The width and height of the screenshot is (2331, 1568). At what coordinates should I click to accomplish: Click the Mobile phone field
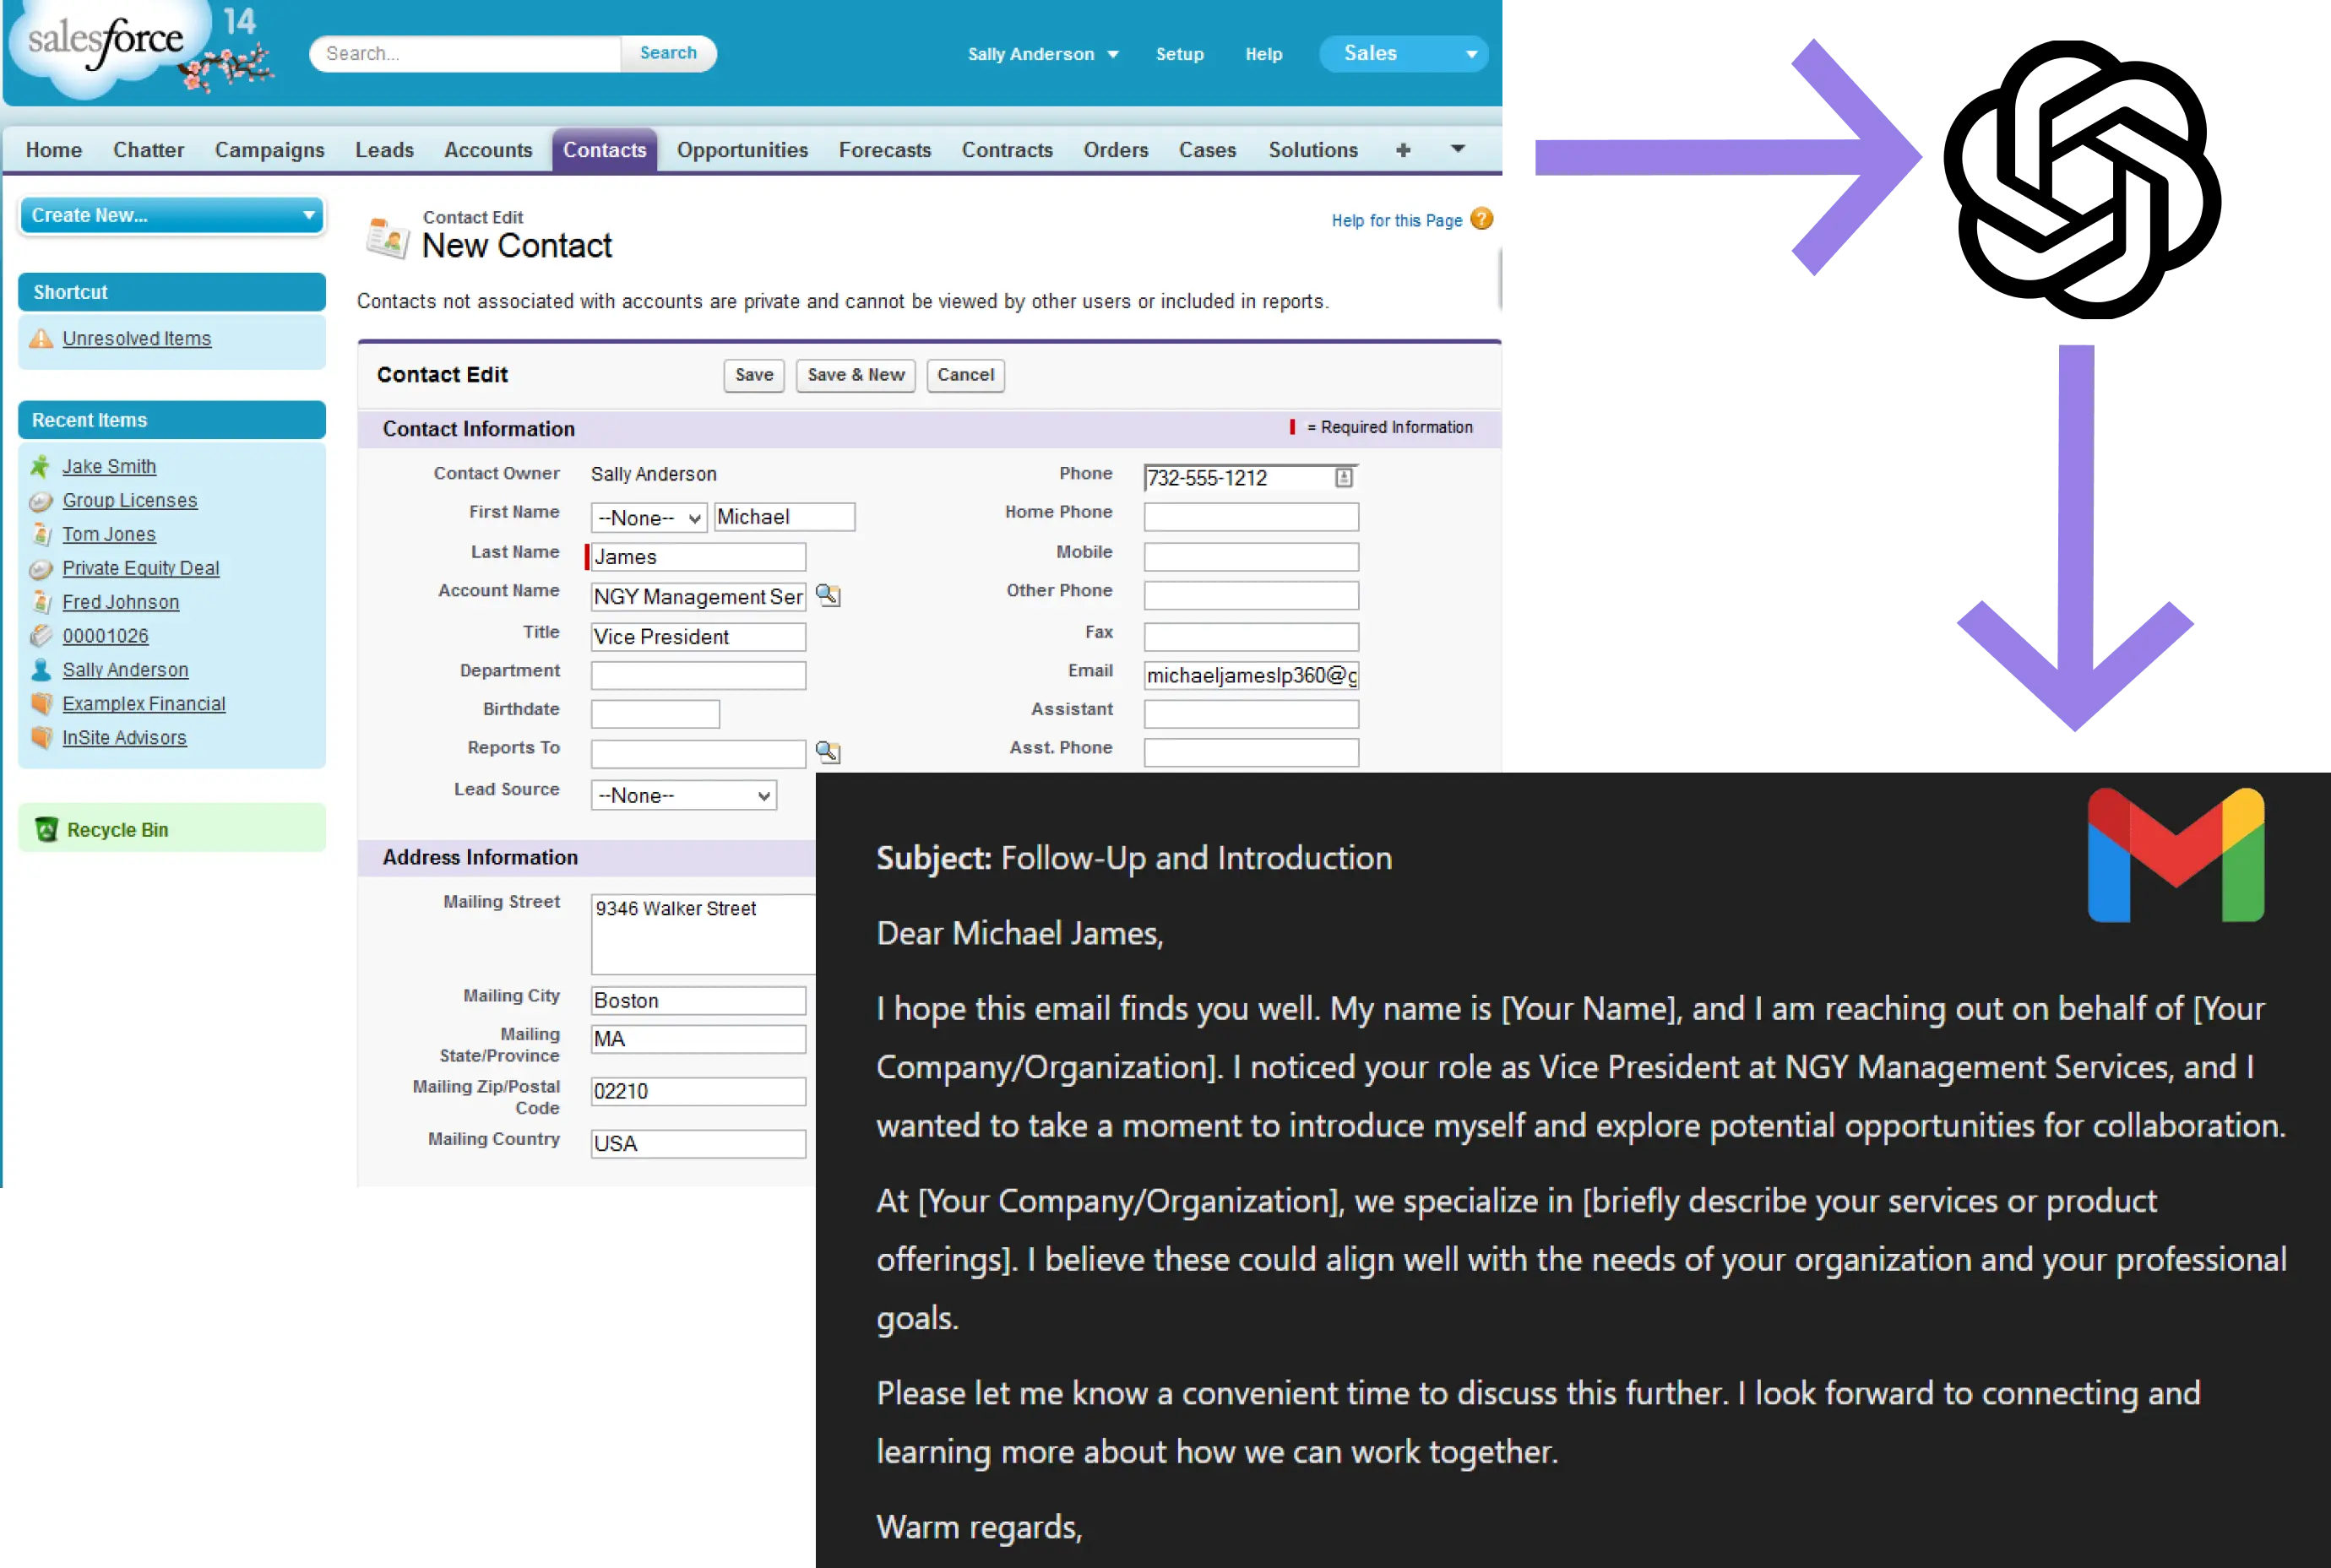1251,557
